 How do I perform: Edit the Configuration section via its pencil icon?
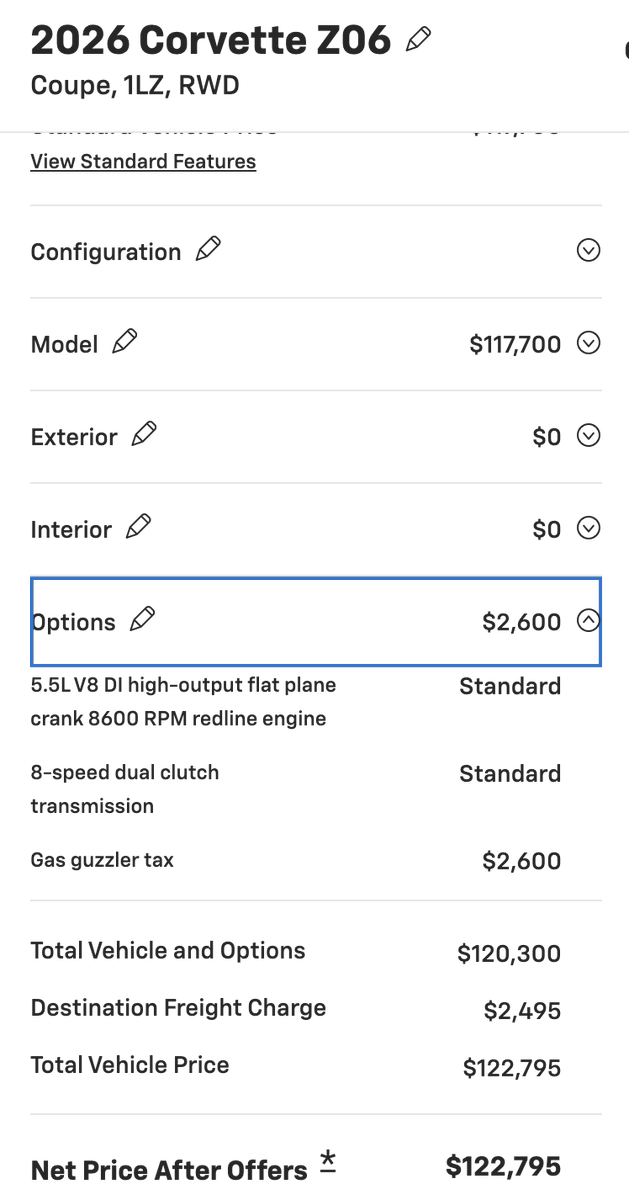(x=208, y=250)
